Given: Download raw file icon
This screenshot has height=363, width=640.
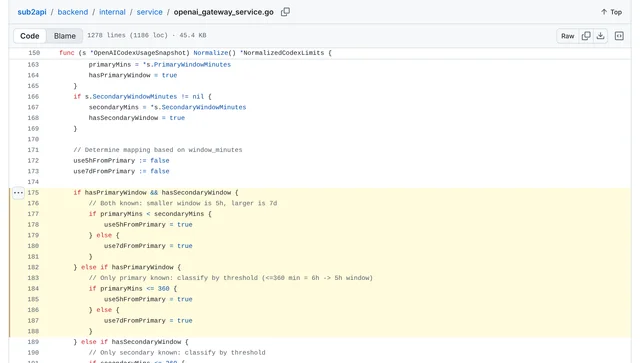Looking at the screenshot, I should click(600, 36).
